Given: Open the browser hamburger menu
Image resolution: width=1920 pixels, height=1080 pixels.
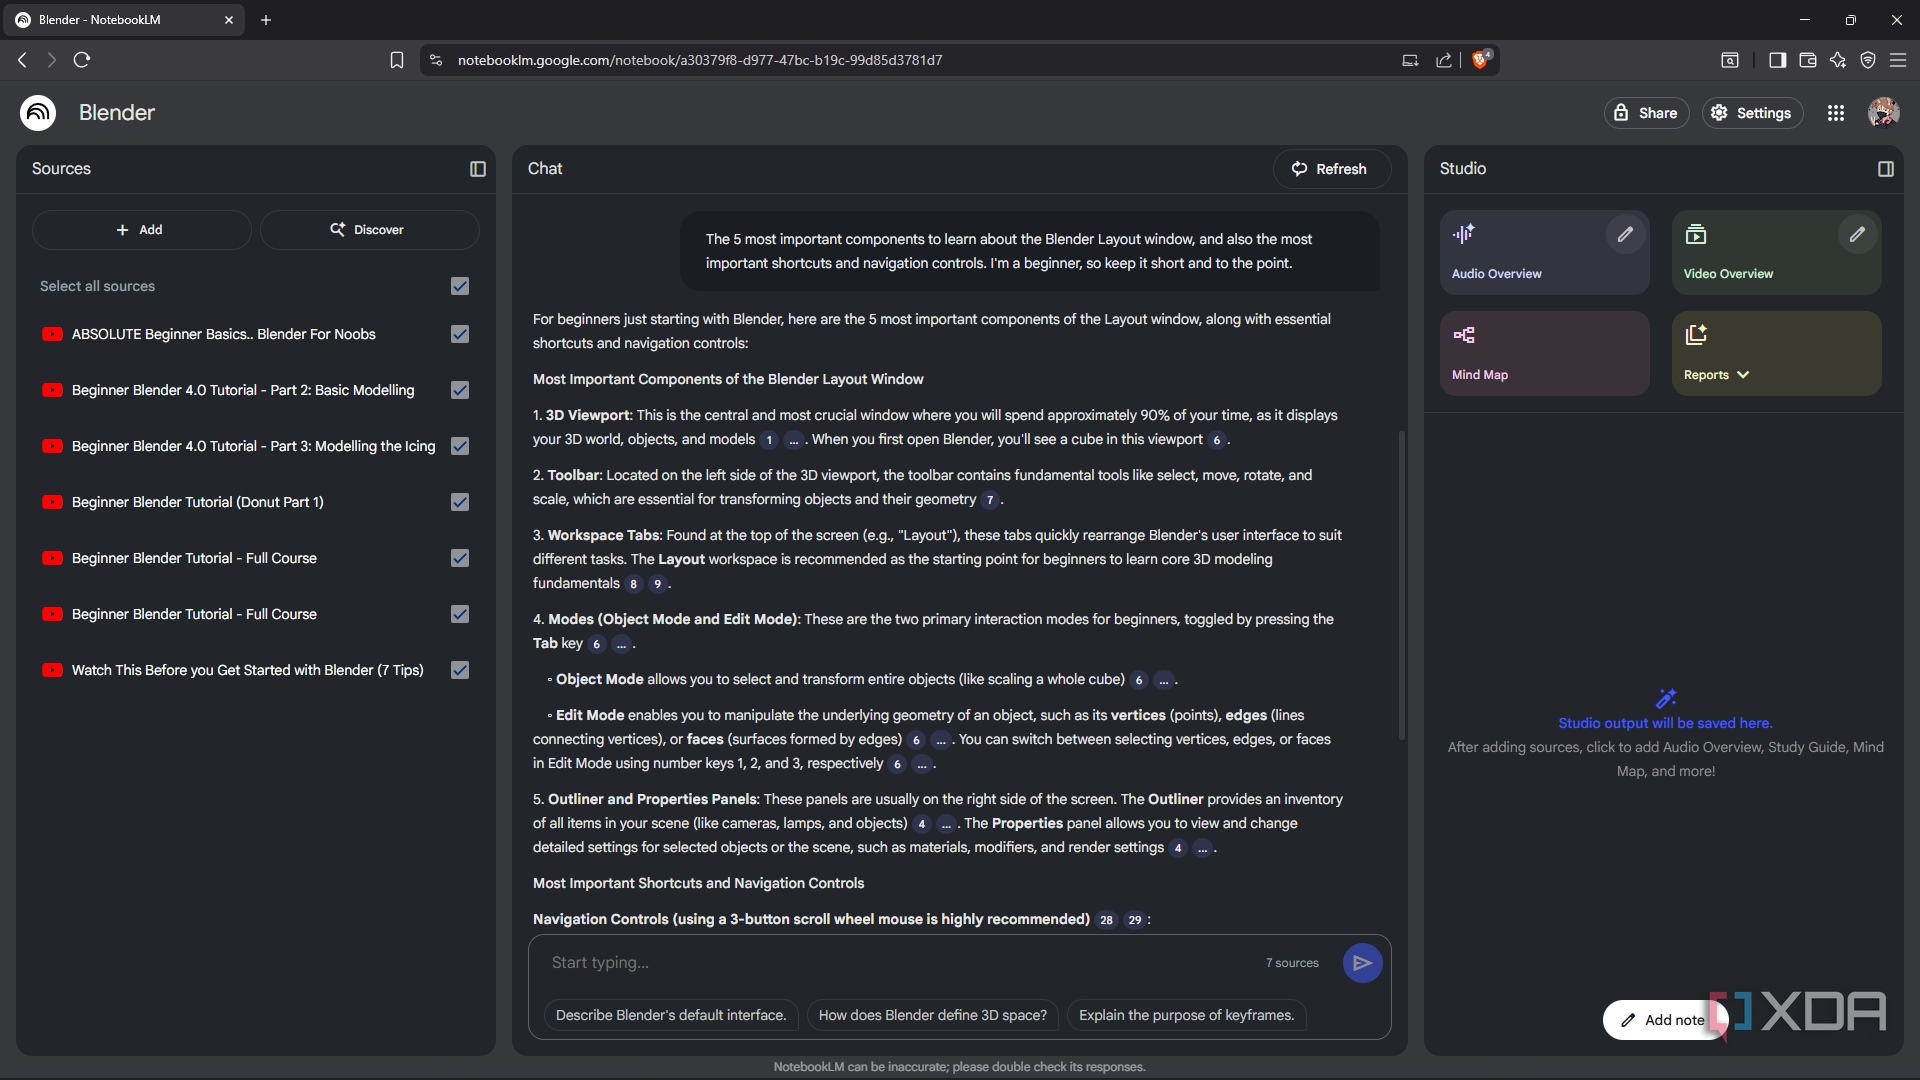Looking at the screenshot, I should click(1897, 60).
